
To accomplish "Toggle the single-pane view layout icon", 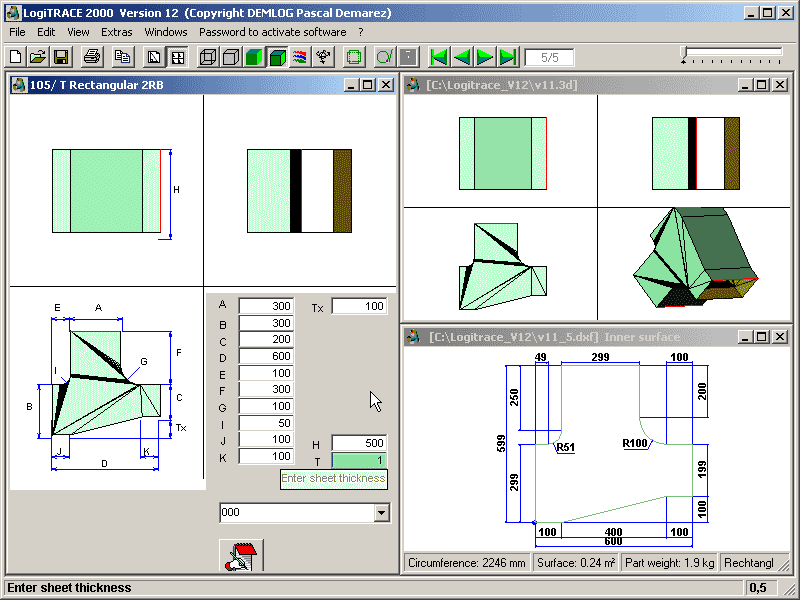I will click(x=154, y=57).
